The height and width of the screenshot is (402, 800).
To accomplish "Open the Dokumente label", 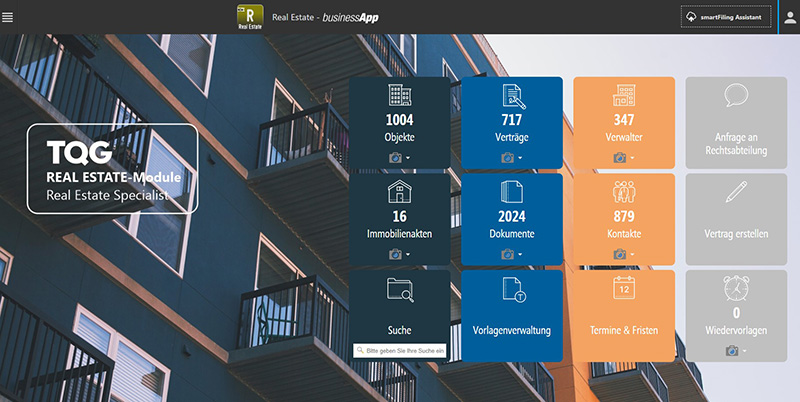I will click(512, 234).
